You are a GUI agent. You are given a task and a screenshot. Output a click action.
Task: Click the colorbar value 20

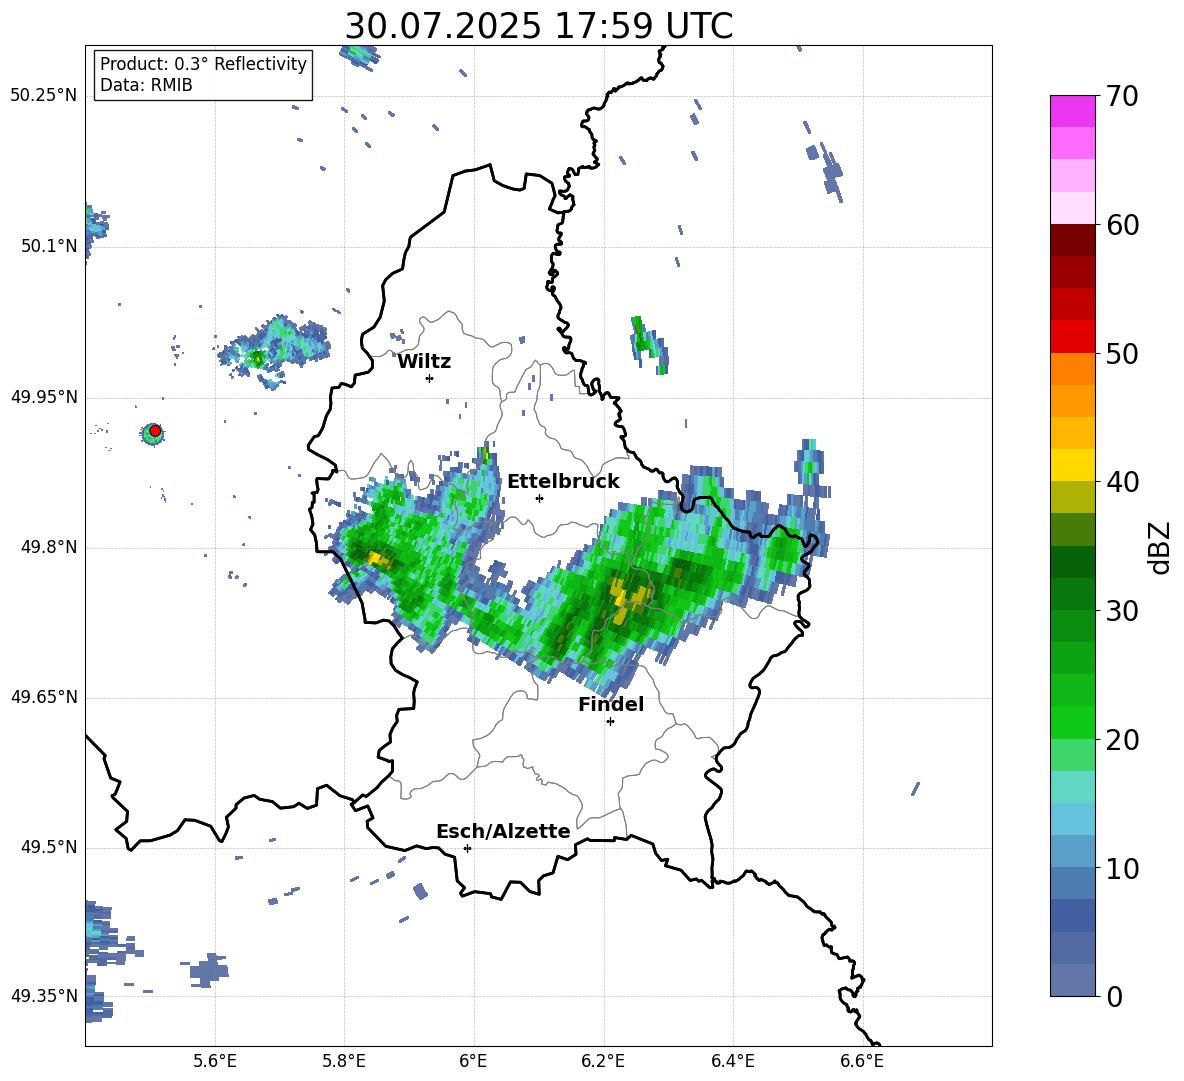(x=1122, y=740)
